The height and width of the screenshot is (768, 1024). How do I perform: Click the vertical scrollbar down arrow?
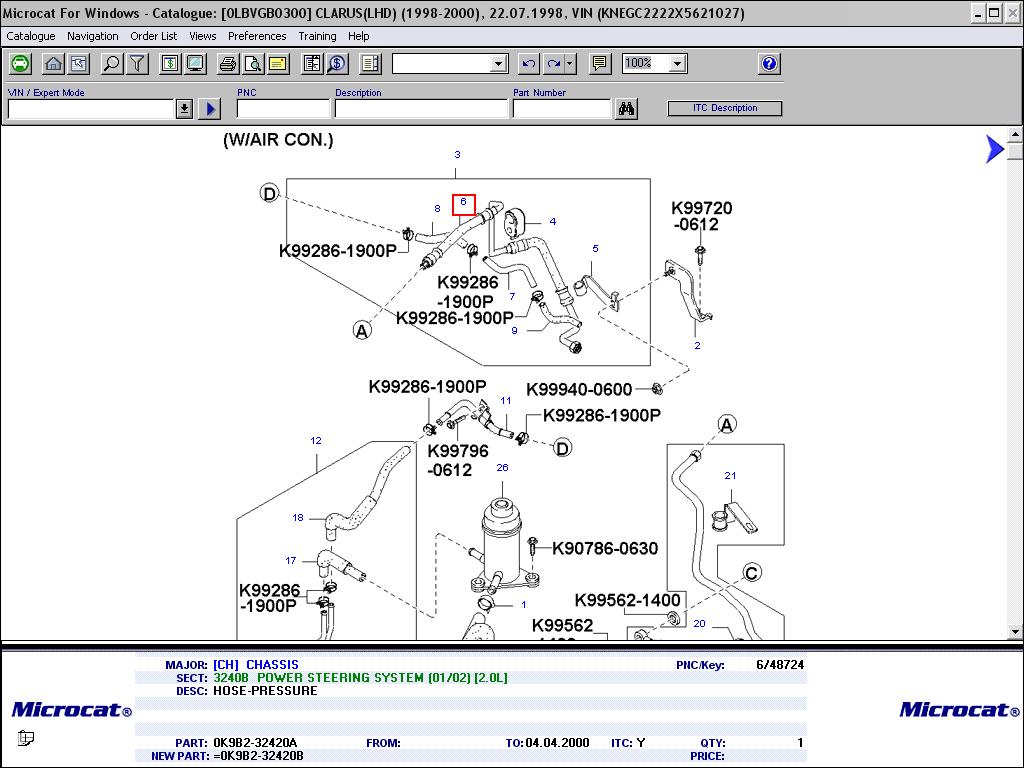[x=1015, y=632]
